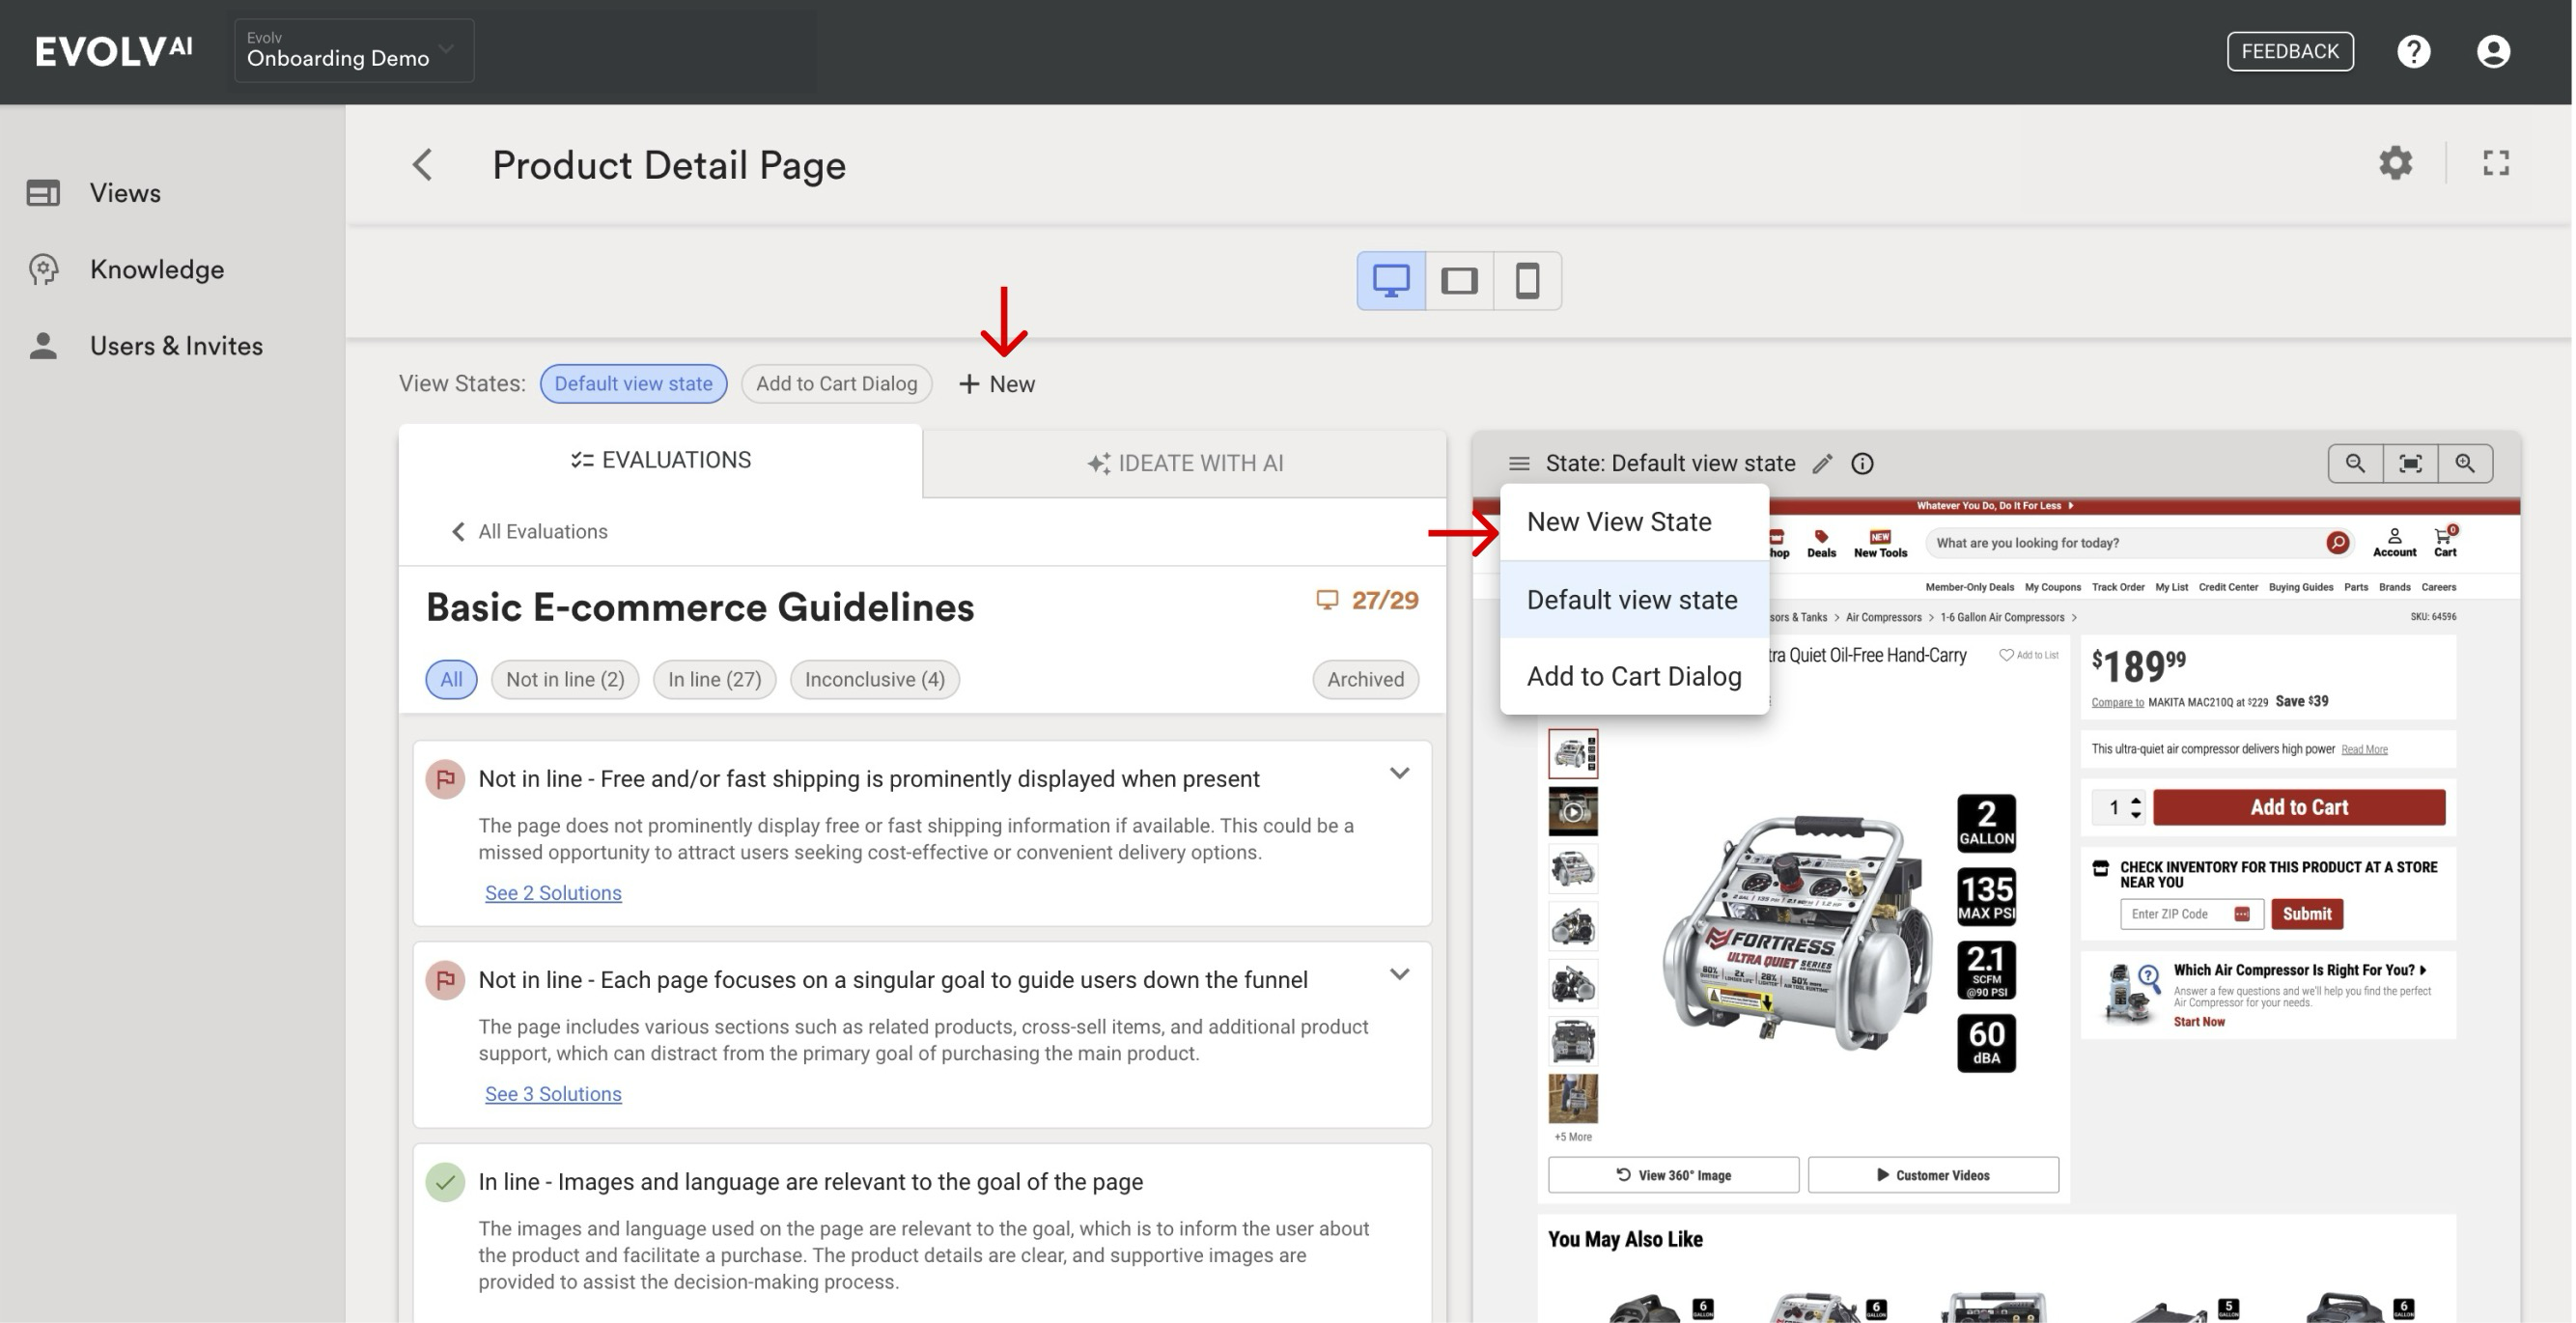Expand the free shipping evaluation card
The width and height of the screenshot is (2576, 1323).
[x=1399, y=773]
